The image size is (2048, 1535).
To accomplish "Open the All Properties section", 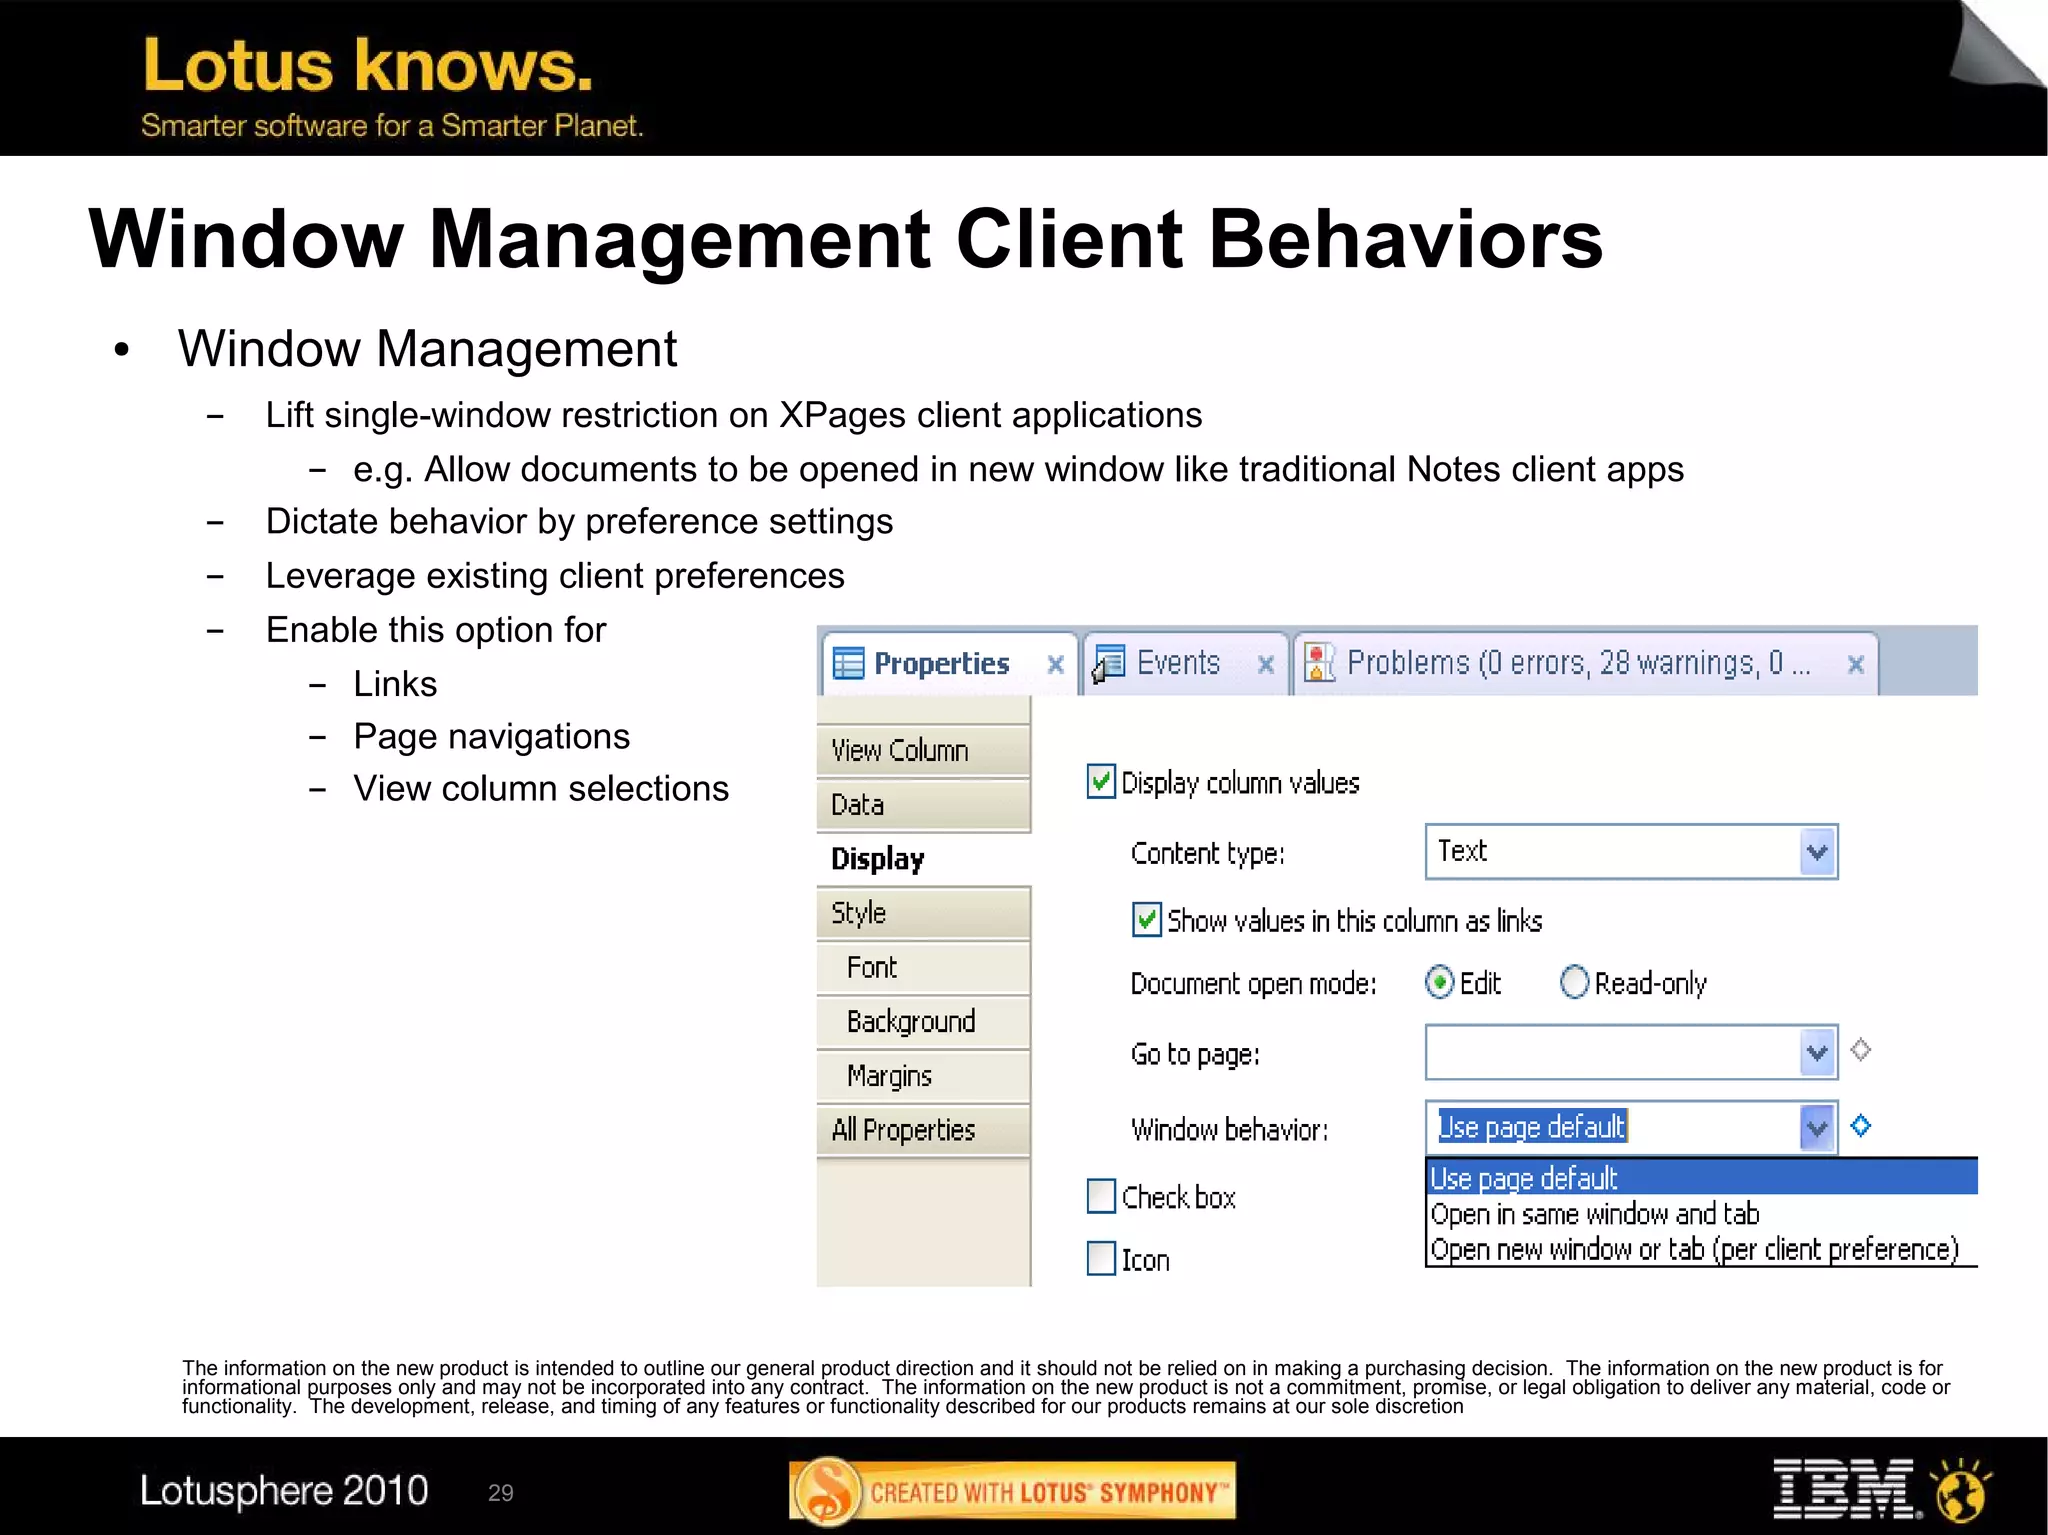I will [923, 1130].
